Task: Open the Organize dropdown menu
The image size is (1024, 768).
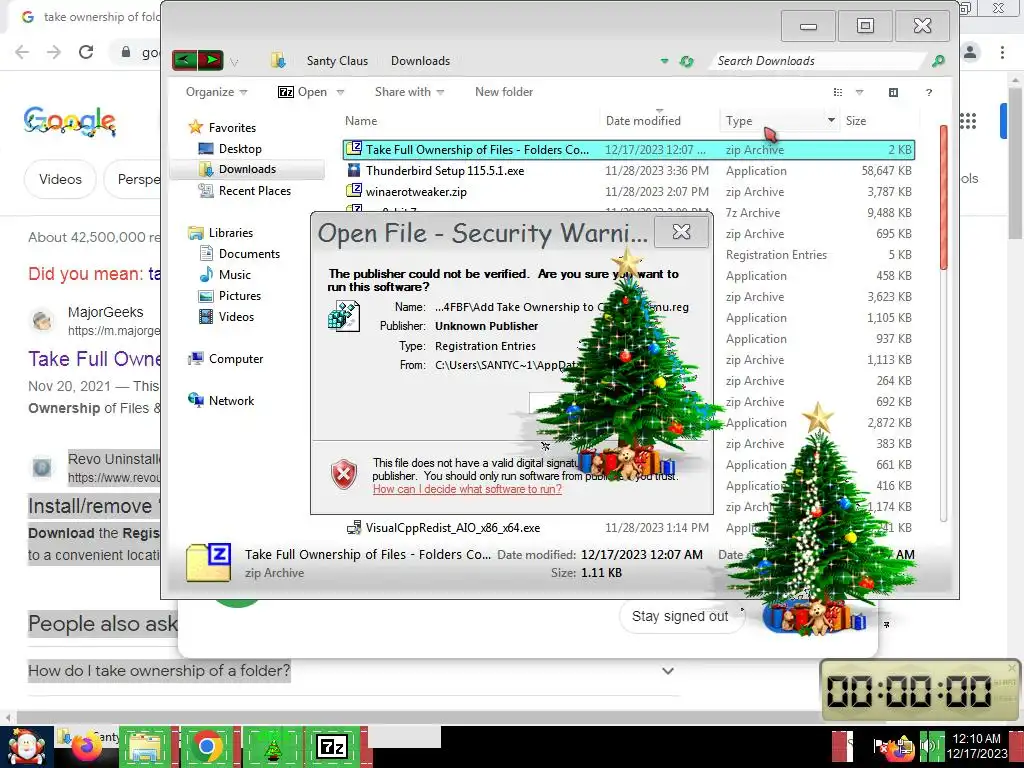Action: (216, 92)
